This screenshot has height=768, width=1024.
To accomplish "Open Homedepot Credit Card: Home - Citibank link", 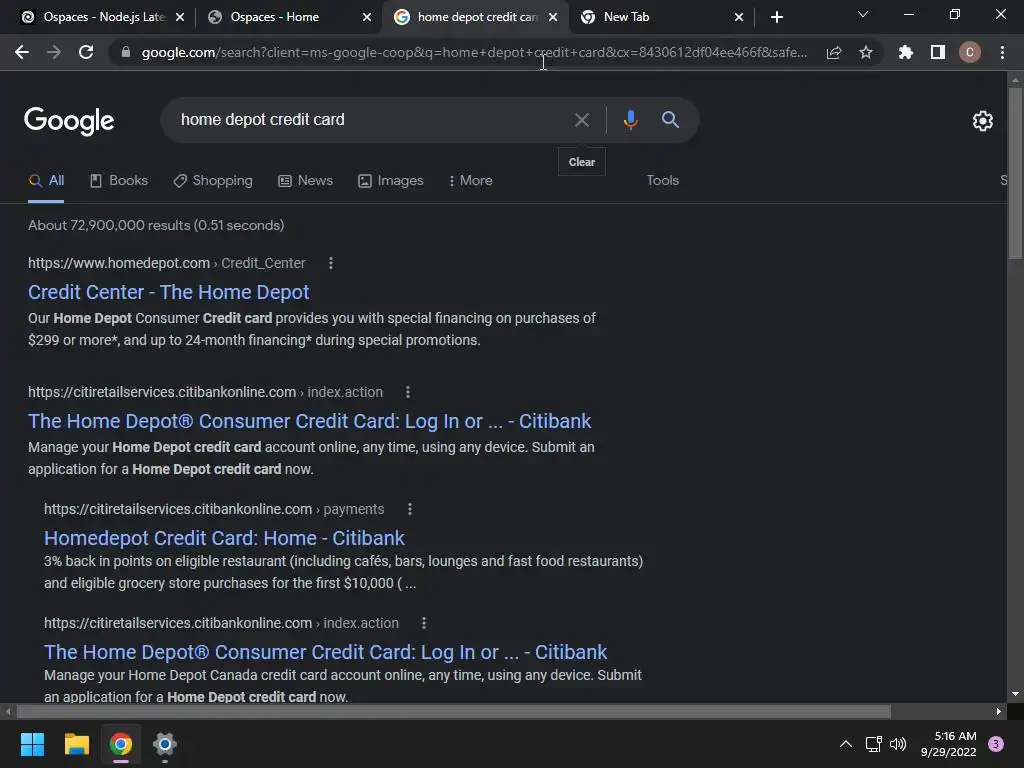I will point(224,538).
